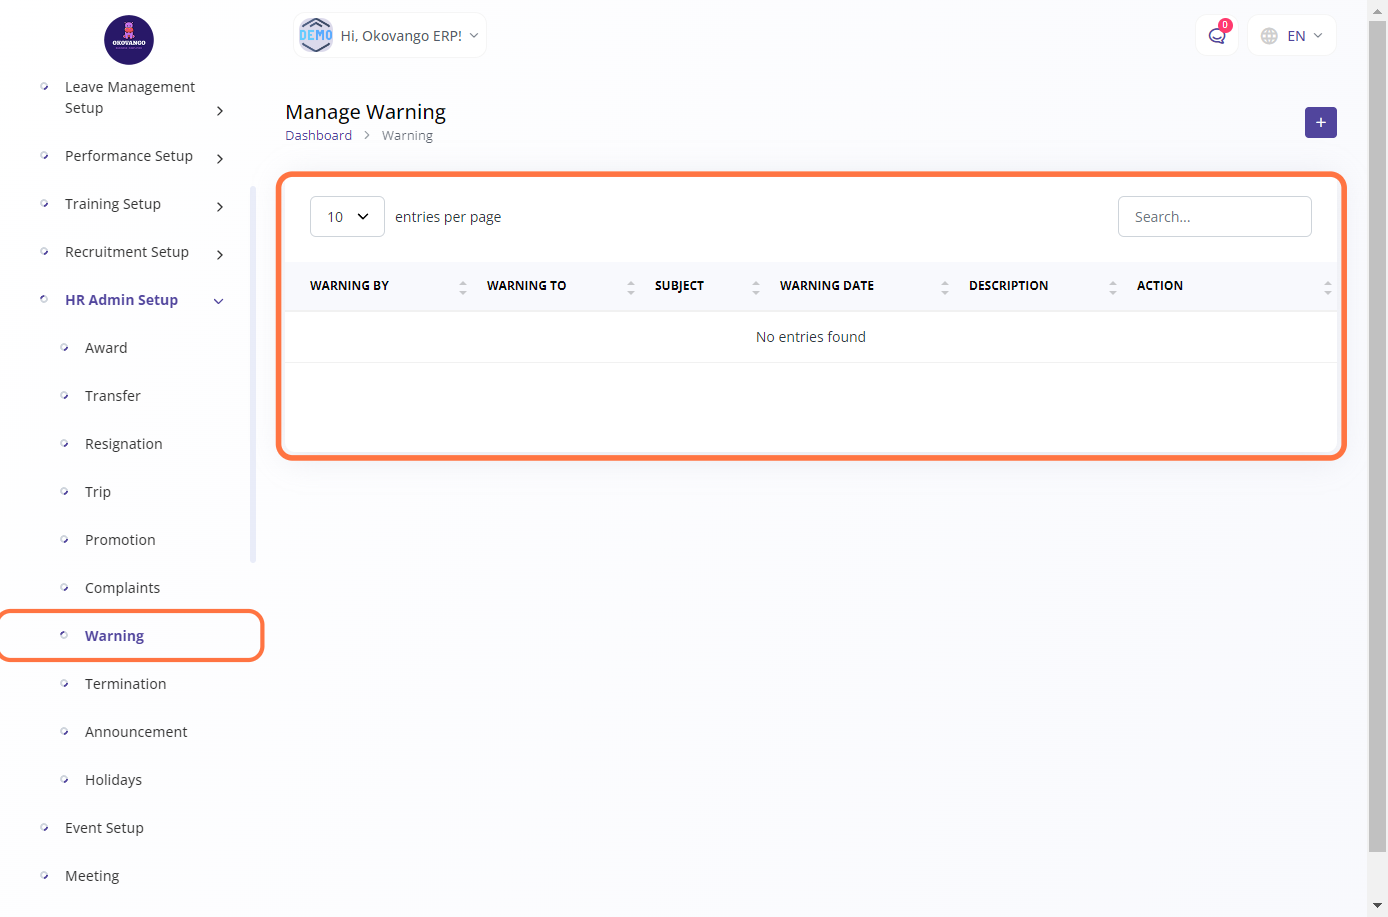Open the entries per page dropdown
This screenshot has width=1388, height=917.
tap(347, 217)
